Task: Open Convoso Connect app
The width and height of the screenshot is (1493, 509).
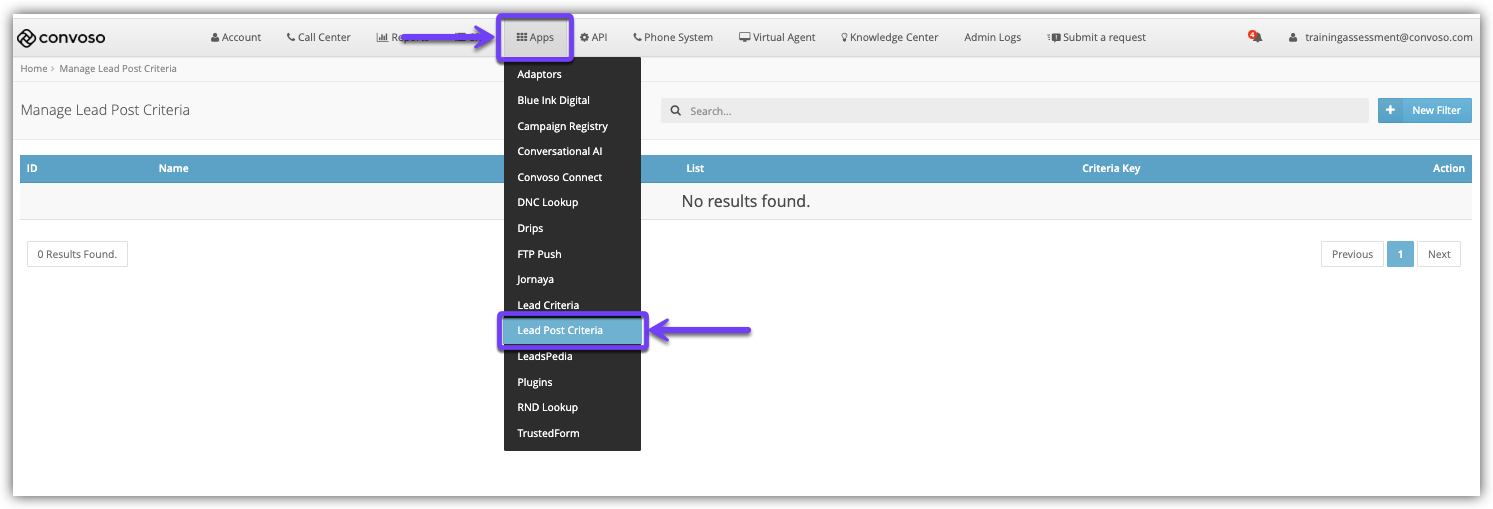Action: [x=572, y=177]
